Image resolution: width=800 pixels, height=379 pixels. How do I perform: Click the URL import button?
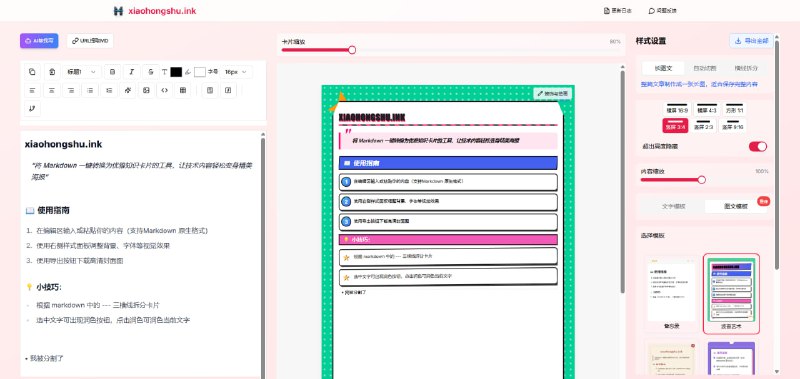(x=90, y=41)
